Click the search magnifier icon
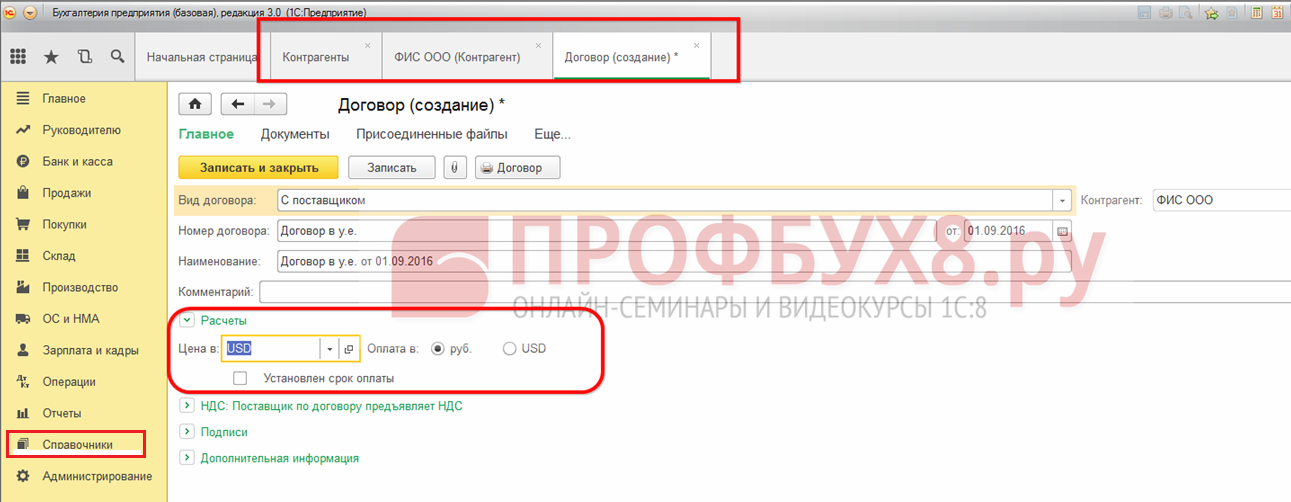The height and width of the screenshot is (502, 1291). click(x=118, y=57)
